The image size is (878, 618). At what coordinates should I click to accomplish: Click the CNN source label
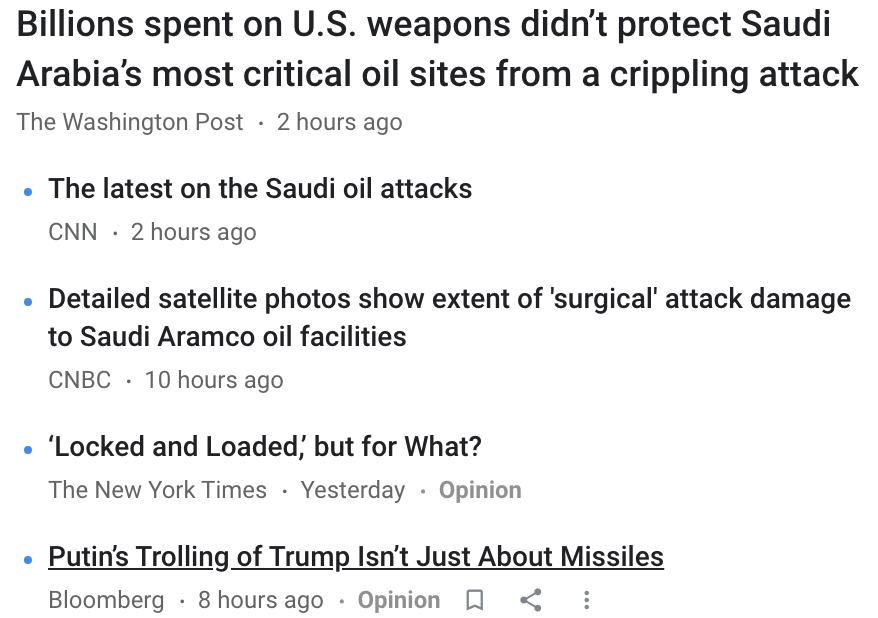coord(73,232)
